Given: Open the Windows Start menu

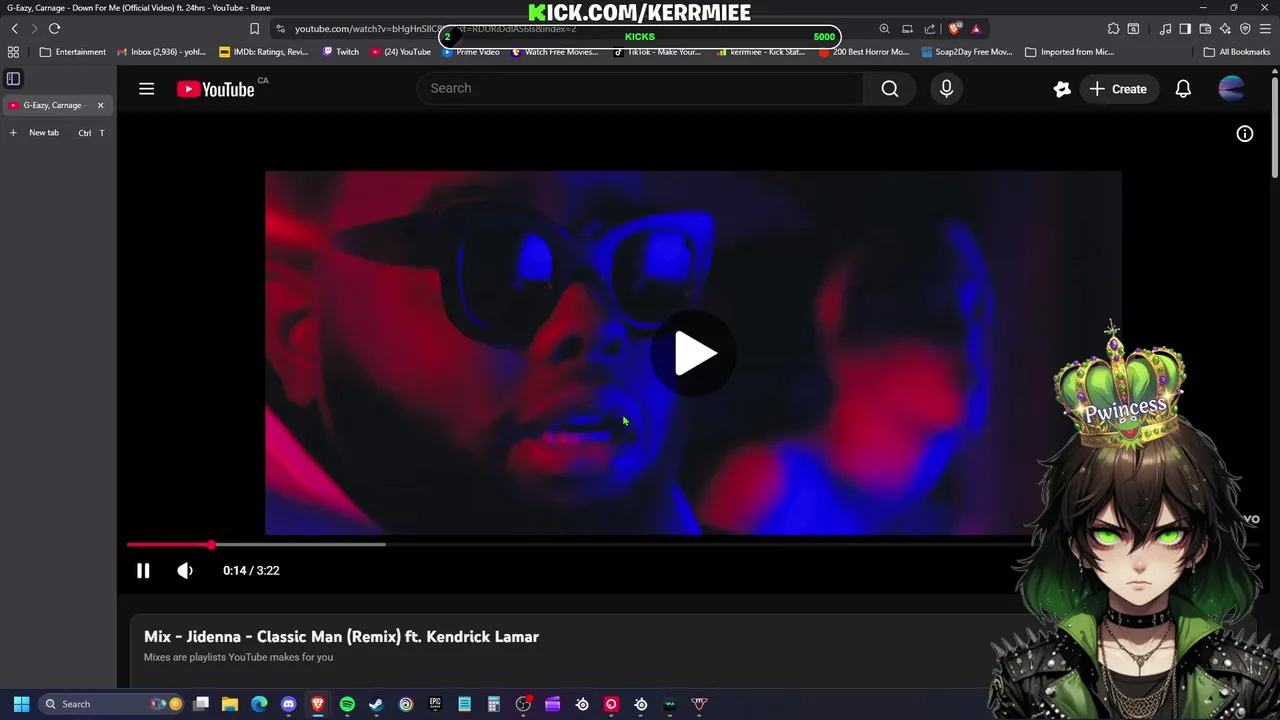Looking at the screenshot, I should point(21,704).
